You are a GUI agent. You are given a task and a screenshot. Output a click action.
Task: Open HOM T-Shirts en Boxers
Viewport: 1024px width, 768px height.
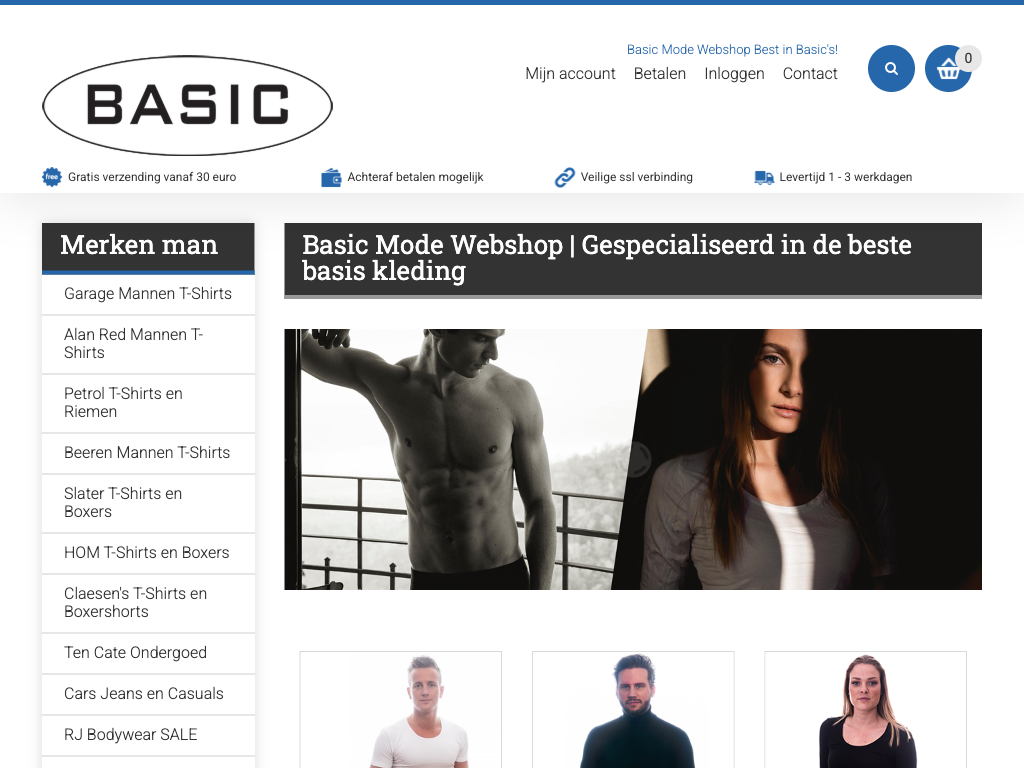[x=148, y=553]
